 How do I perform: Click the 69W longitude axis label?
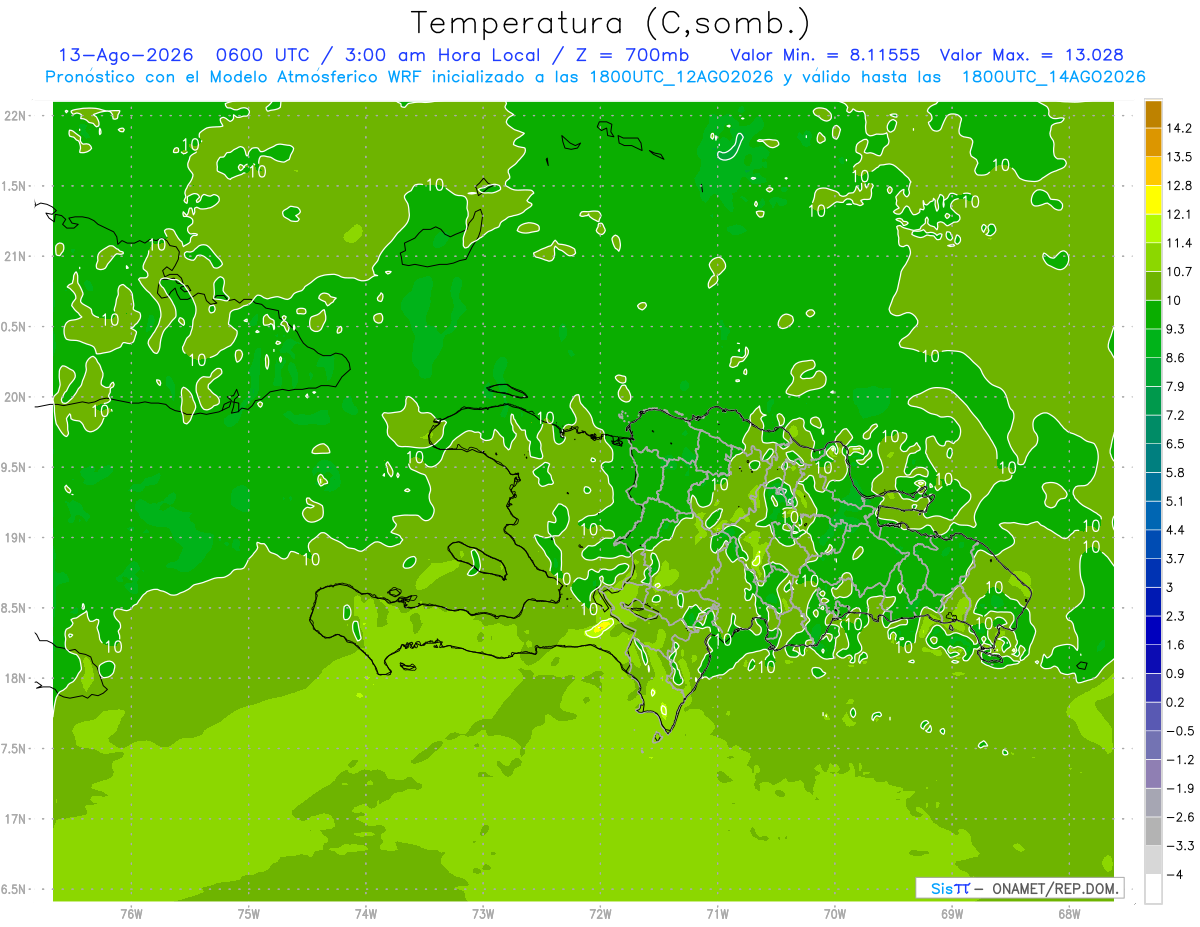click(x=952, y=914)
